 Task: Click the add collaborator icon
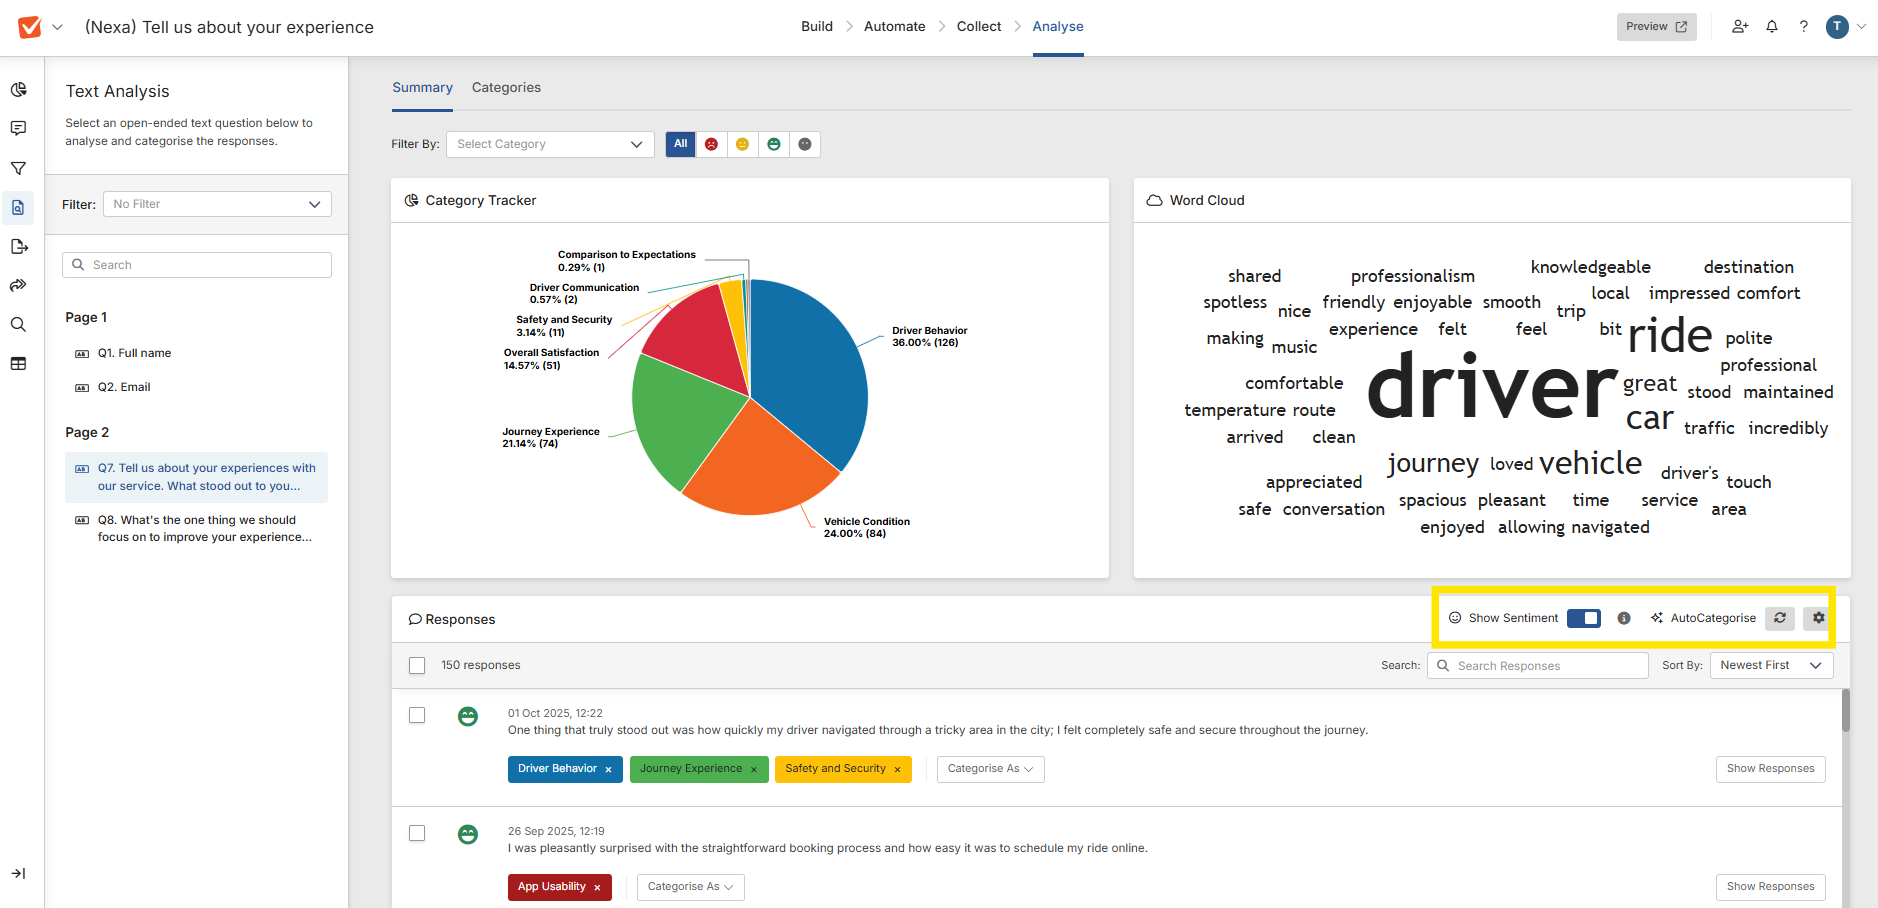(1740, 27)
